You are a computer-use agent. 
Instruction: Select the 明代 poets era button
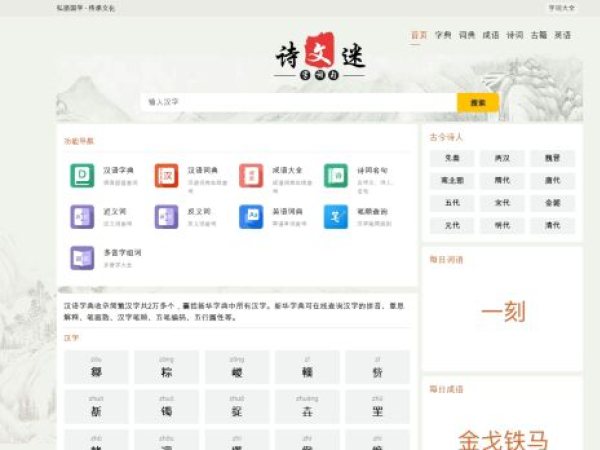click(502, 225)
